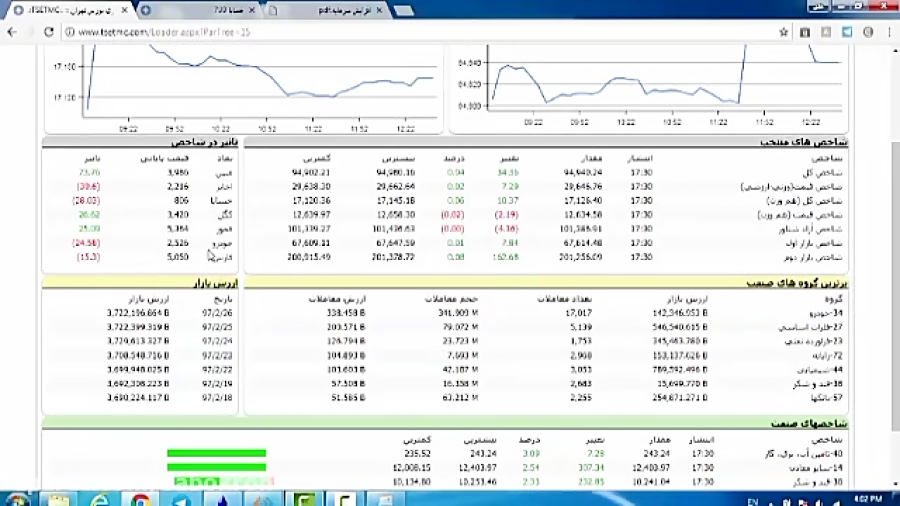
Task: Open the شاخص بازار دوم index link
Action: click(813, 257)
